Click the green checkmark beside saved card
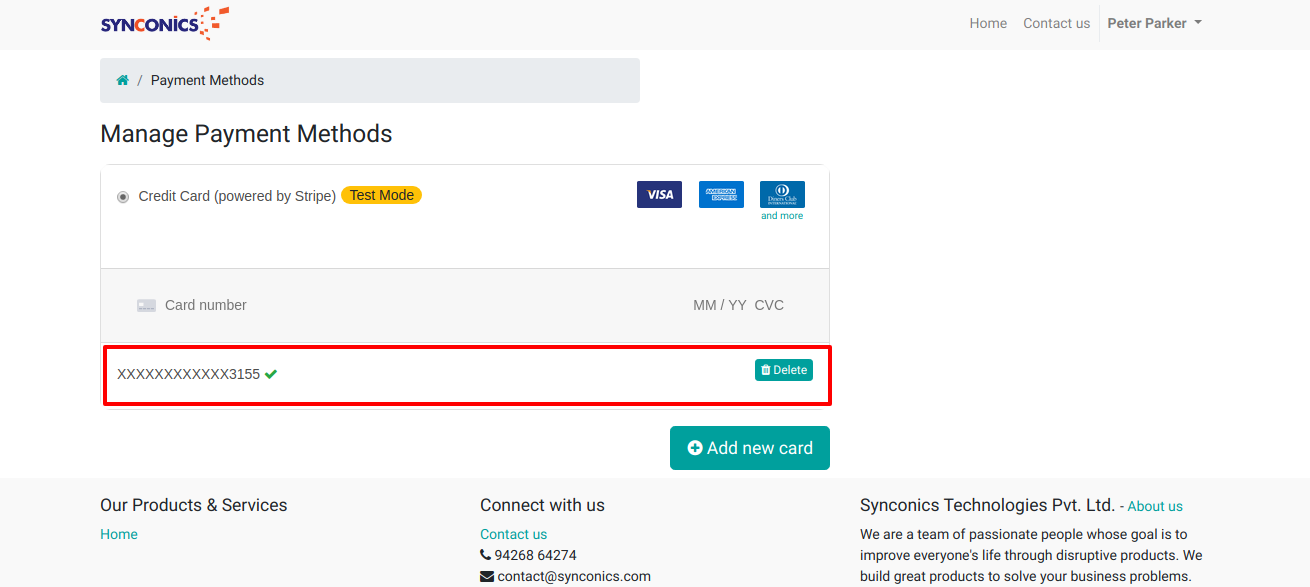The image size is (1310, 587). [x=271, y=374]
